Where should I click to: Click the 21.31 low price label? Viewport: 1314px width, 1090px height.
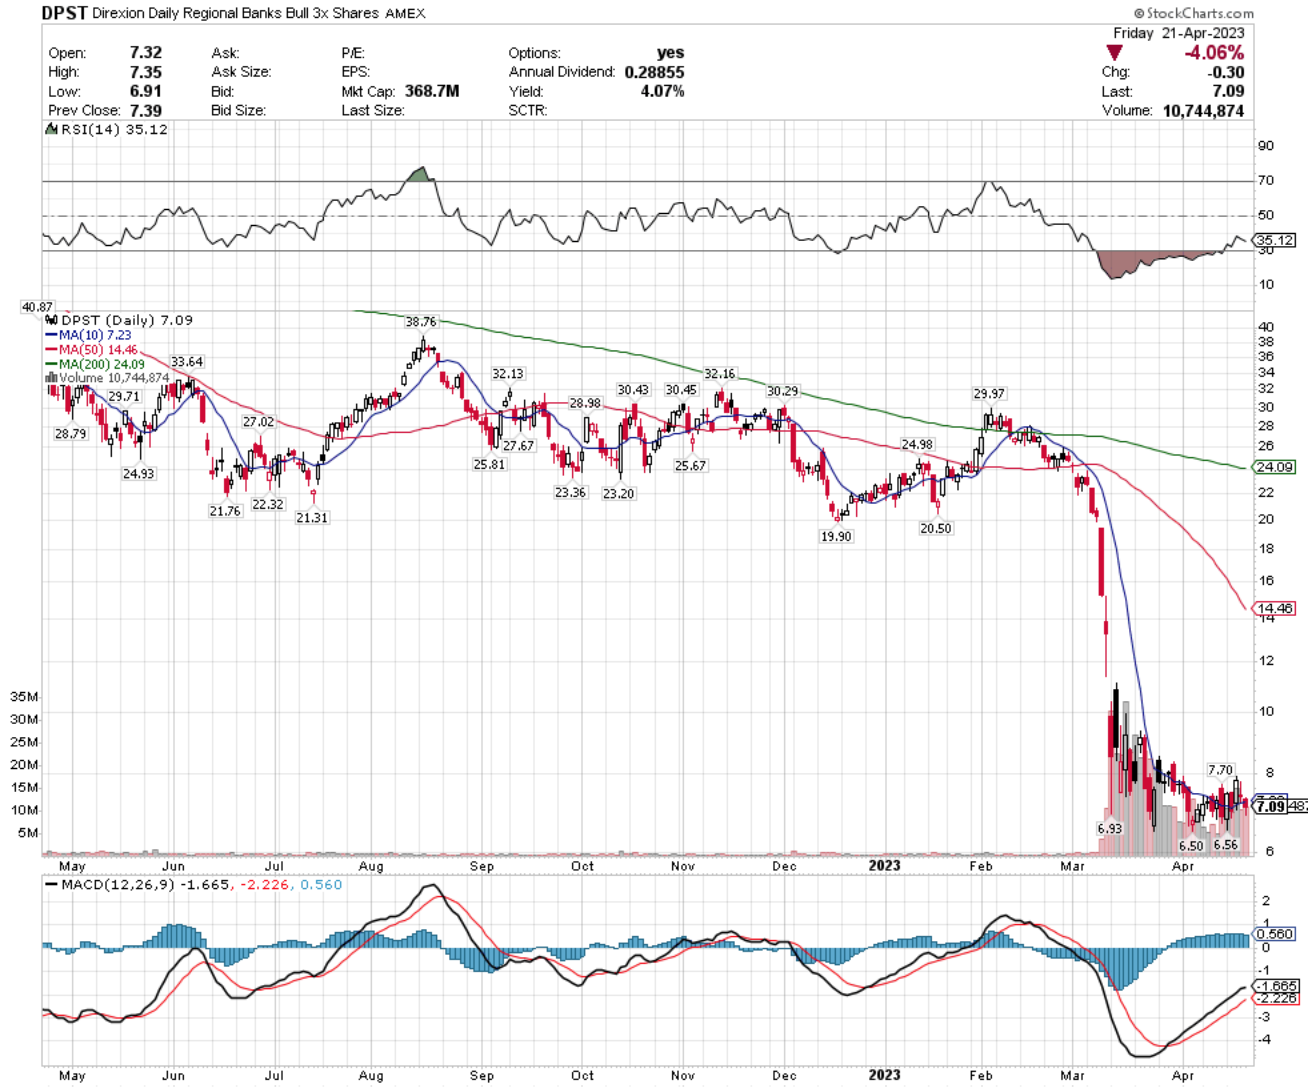tap(312, 518)
